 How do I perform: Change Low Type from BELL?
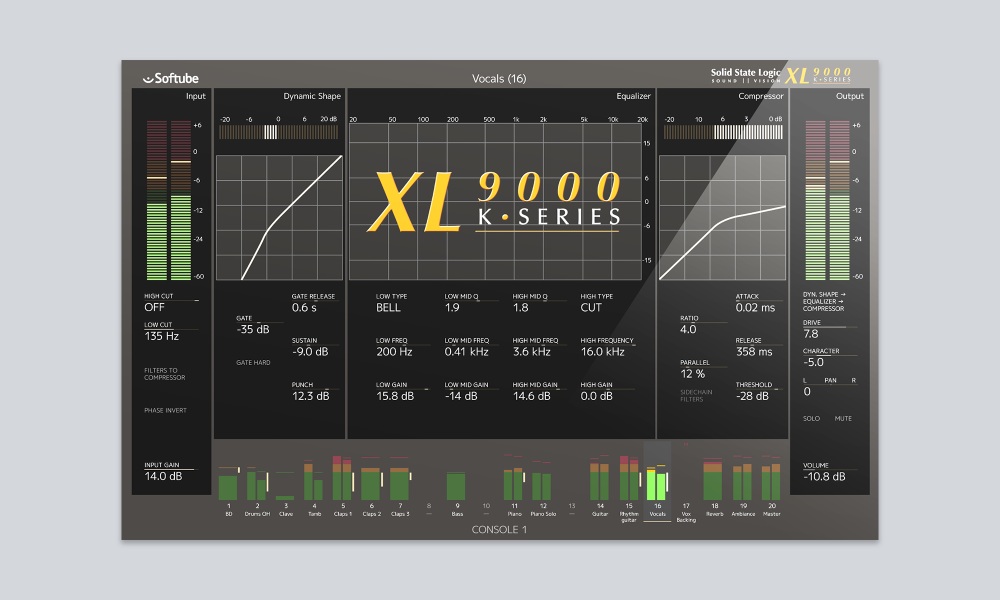[x=388, y=310]
